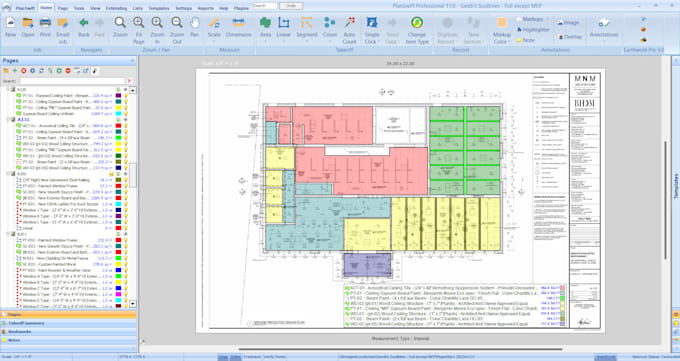Click the red clear-search button
Image resolution: width=680 pixels, height=361 pixels.
point(129,81)
